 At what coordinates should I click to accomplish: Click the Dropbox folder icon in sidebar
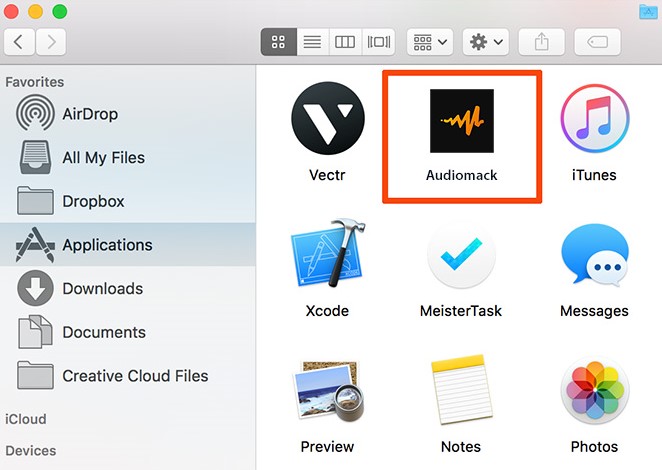coord(35,201)
